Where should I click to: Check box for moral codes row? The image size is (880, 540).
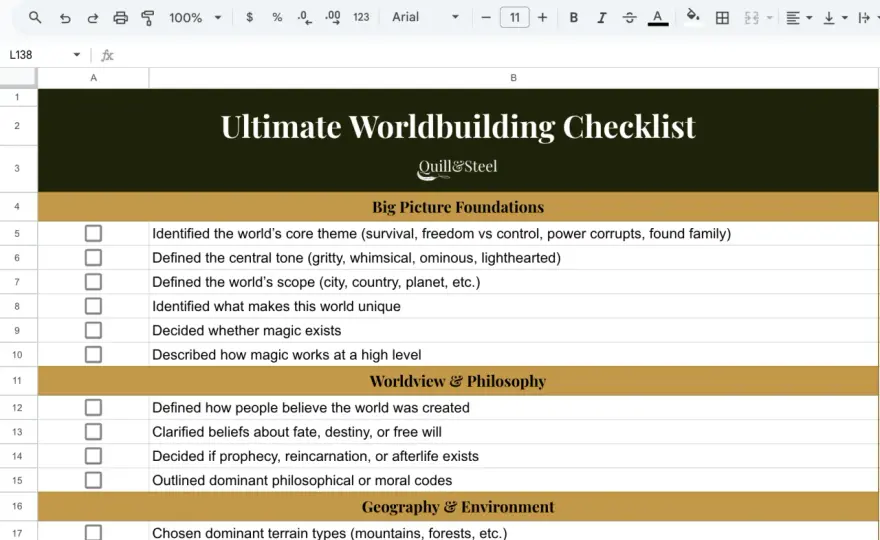click(x=93, y=480)
